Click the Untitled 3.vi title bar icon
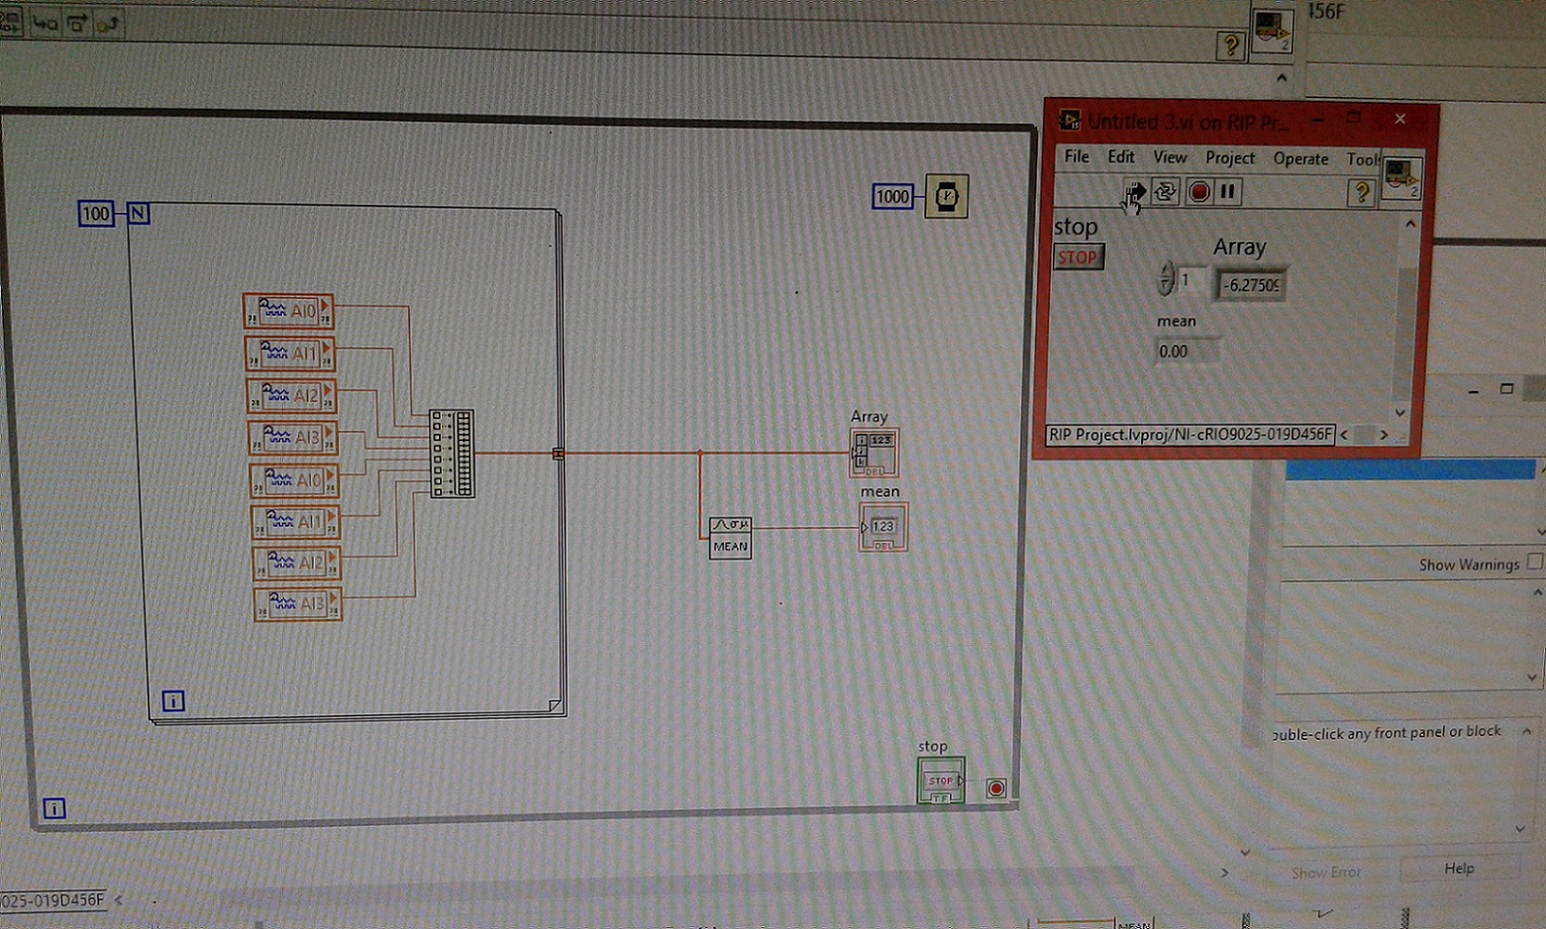The width and height of the screenshot is (1546, 929). [x=1070, y=121]
